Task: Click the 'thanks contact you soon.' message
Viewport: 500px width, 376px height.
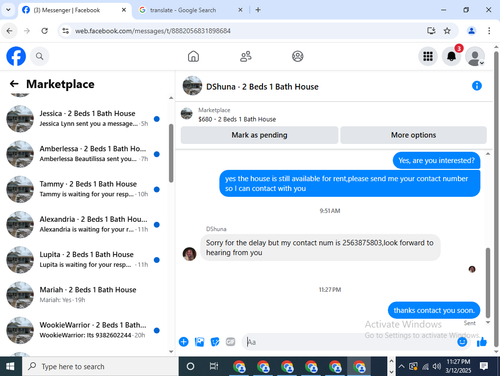Action: (434, 310)
